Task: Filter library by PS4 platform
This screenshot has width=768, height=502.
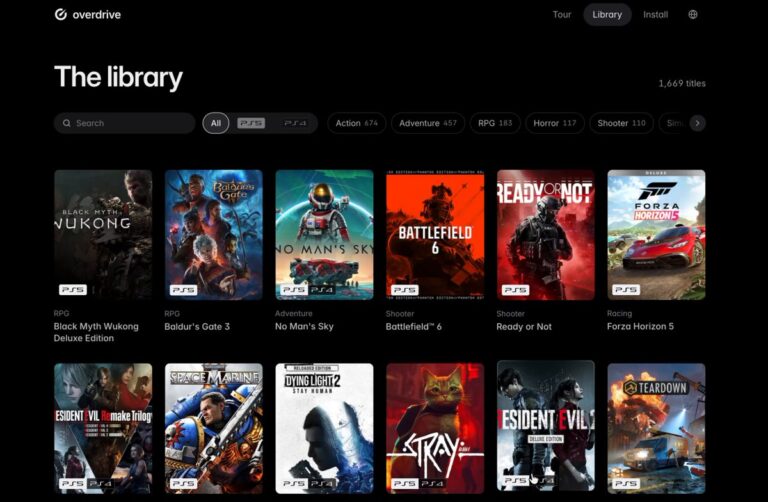Action: click(295, 123)
